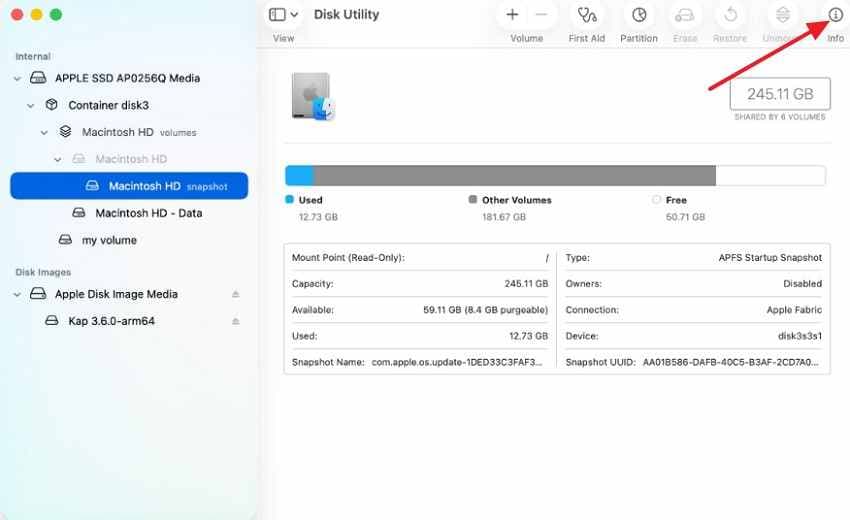Image resolution: width=850 pixels, height=520 pixels.
Task: Open the Partition pie icon
Action: coord(639,15)
